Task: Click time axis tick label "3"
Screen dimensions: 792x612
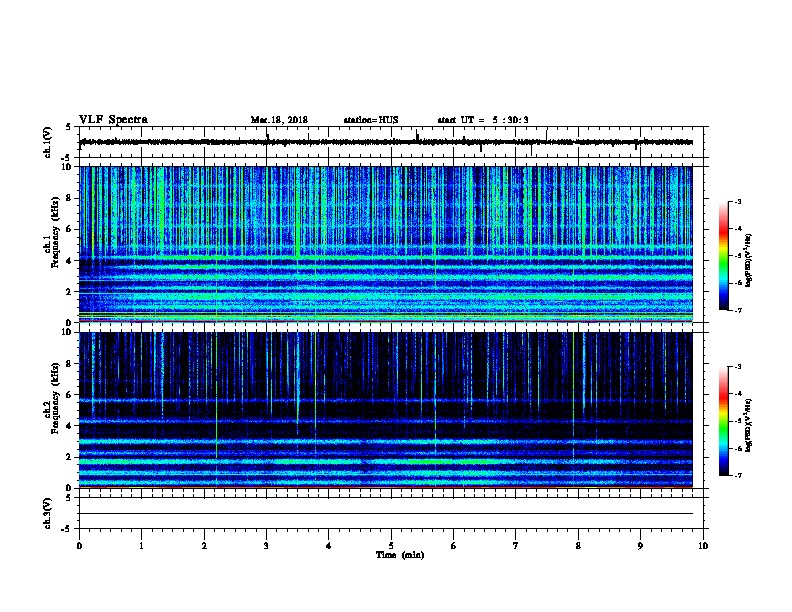Action: tap(266, 545)
